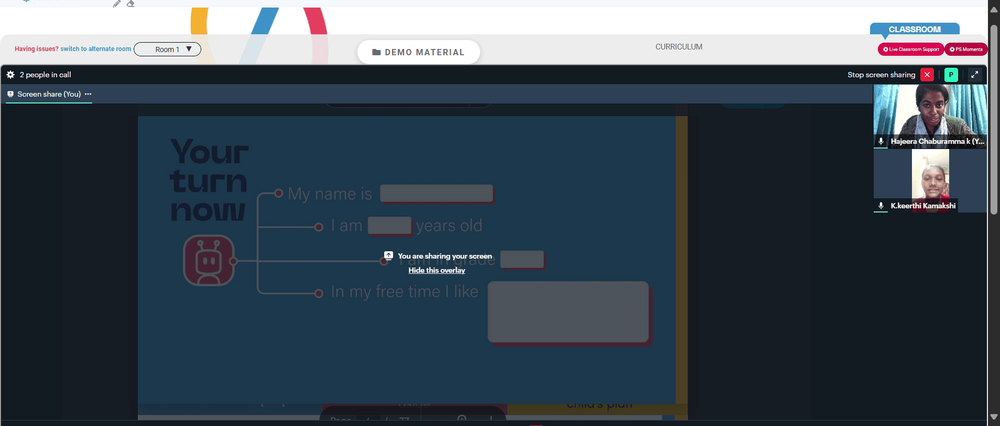Click the PS Moments button
The image size is (1000, 426).
click(x=966, y=49)
